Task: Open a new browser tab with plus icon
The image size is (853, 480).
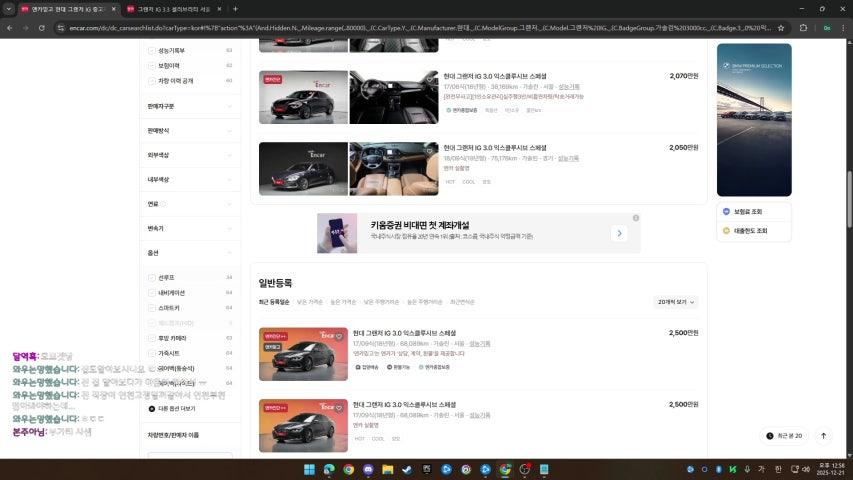Action: pos(235,9)
